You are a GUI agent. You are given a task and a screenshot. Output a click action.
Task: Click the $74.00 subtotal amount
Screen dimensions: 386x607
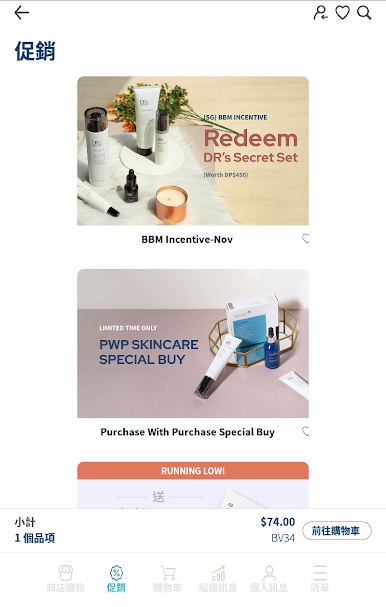tap(278, 522)
